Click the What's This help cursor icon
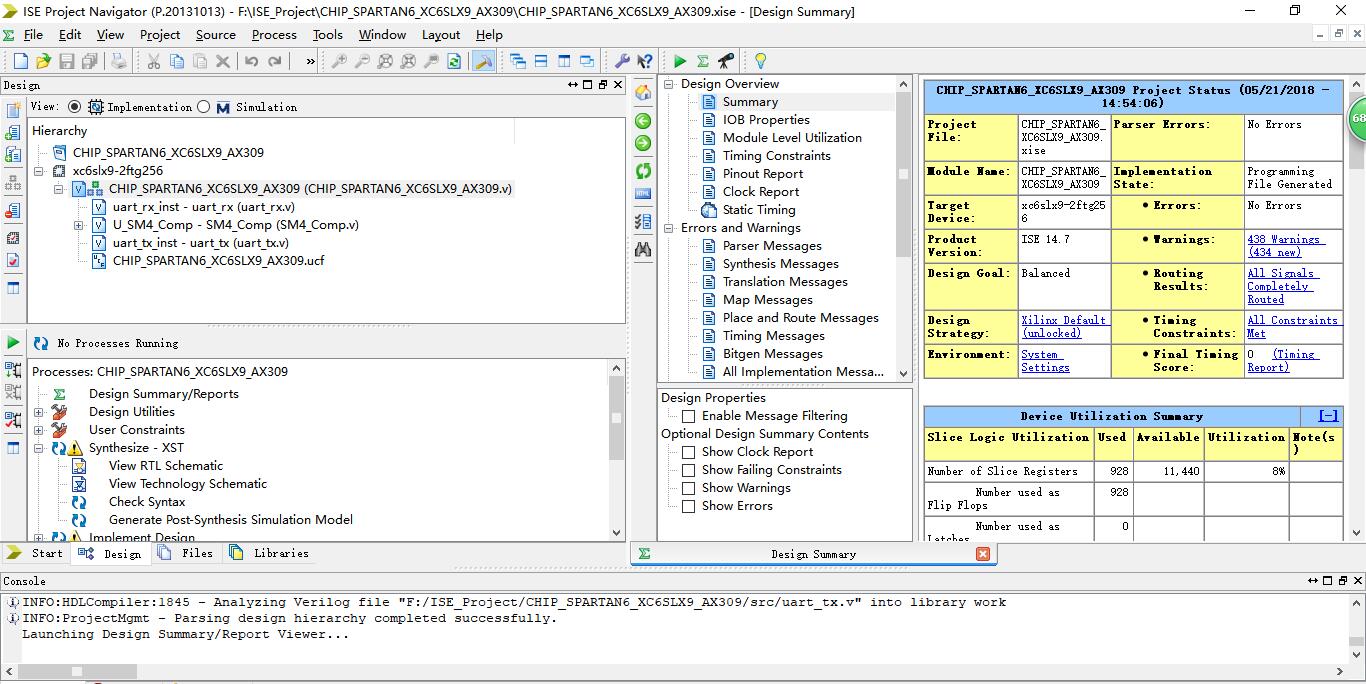Image resolution: width=1366 pixels, height=684 pixels. [x=645, y=61]
